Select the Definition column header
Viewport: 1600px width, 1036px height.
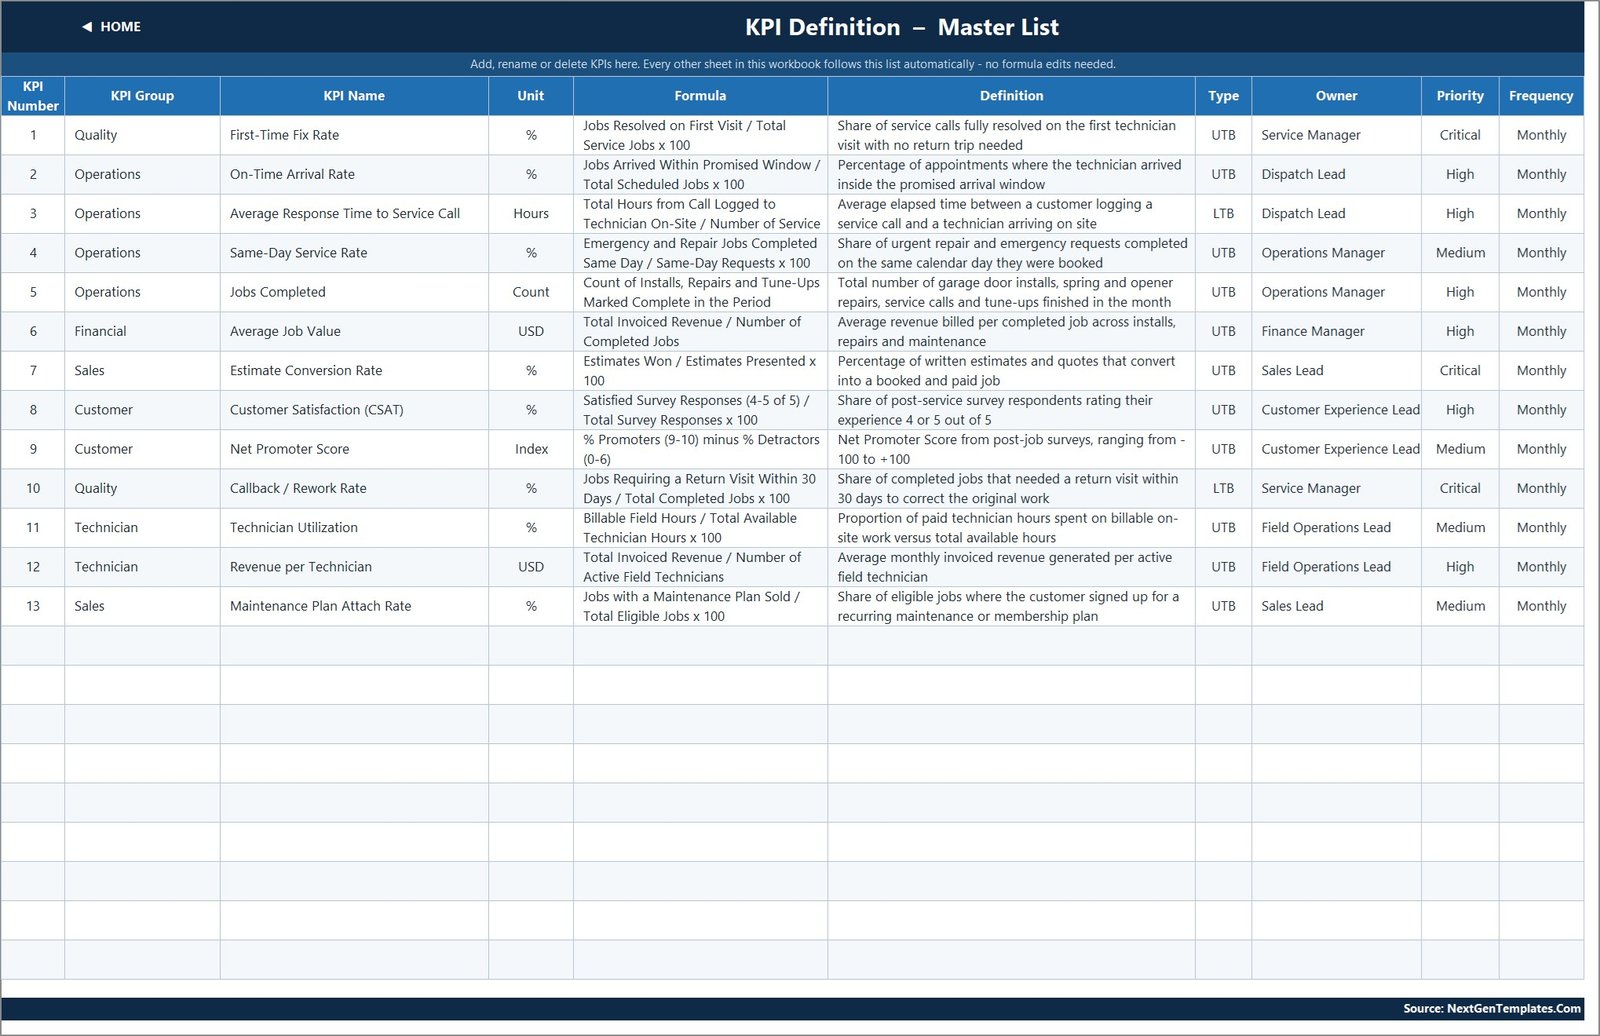[1011, 96]
